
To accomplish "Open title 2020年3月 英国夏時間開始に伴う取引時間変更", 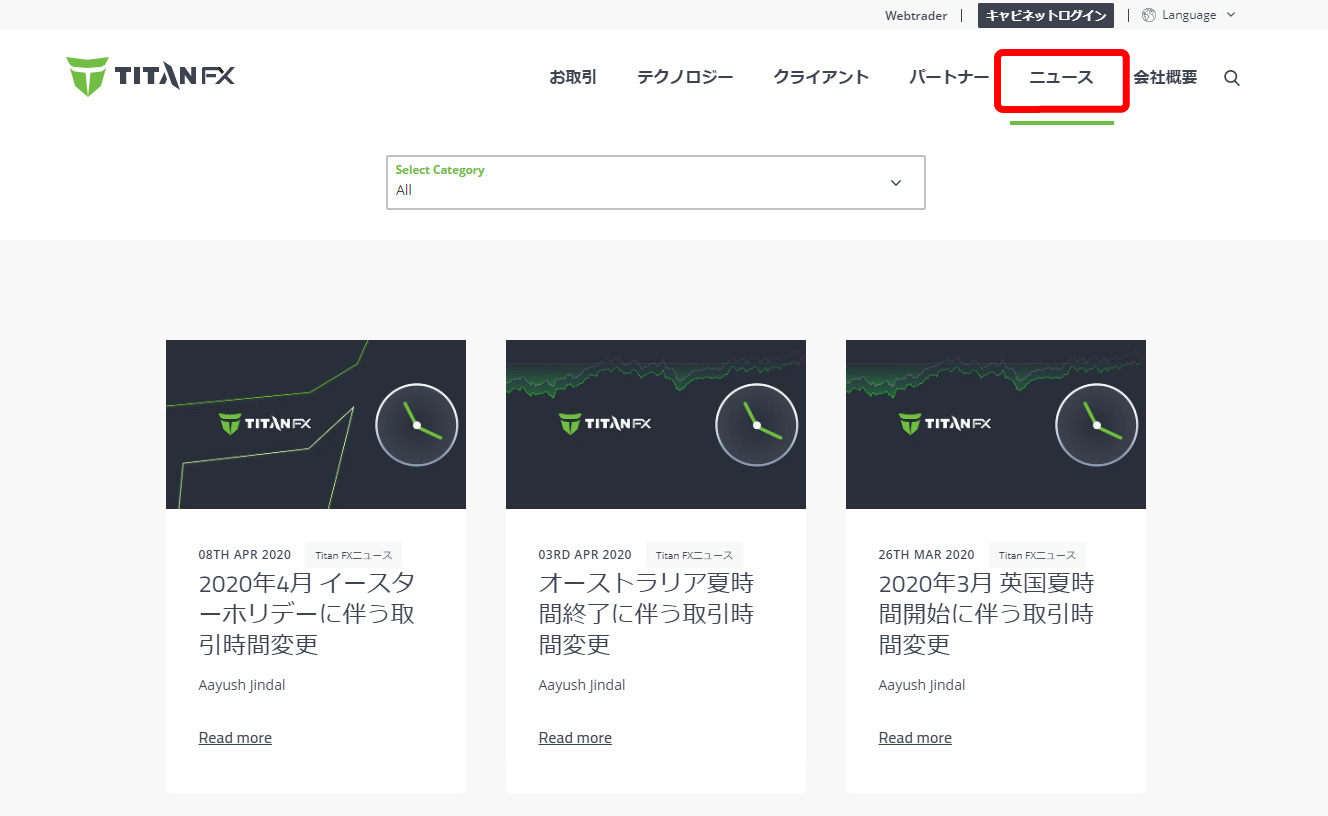I will (x=987, y=614).
